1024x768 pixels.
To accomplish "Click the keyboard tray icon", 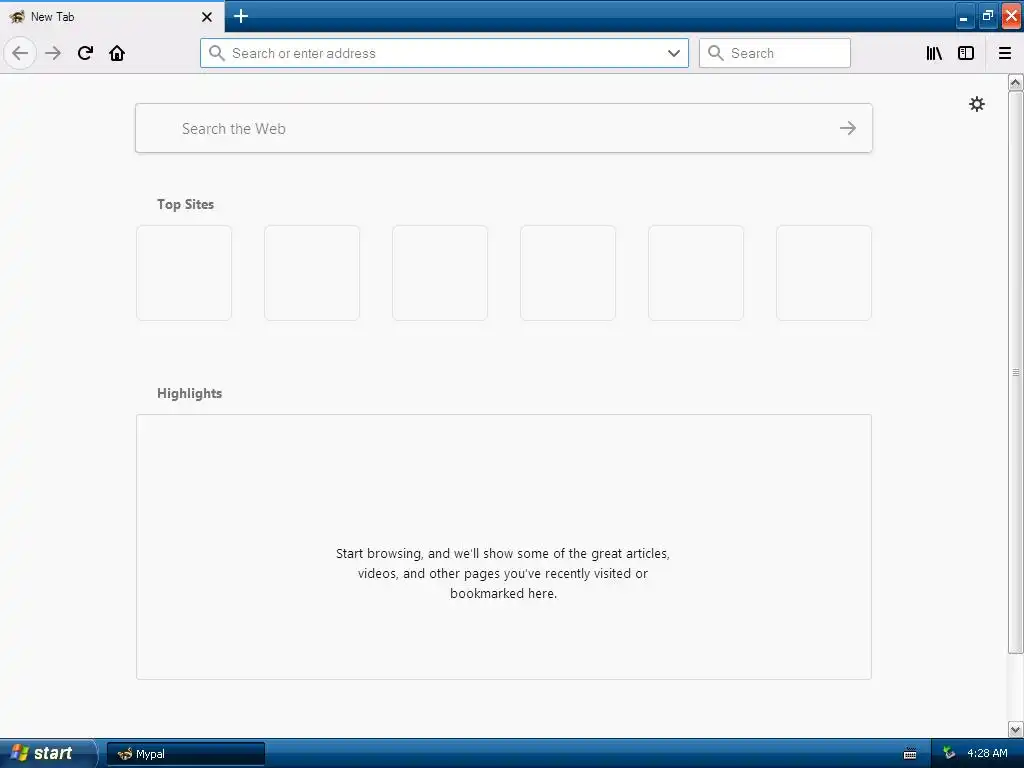I will click(910, 754).
